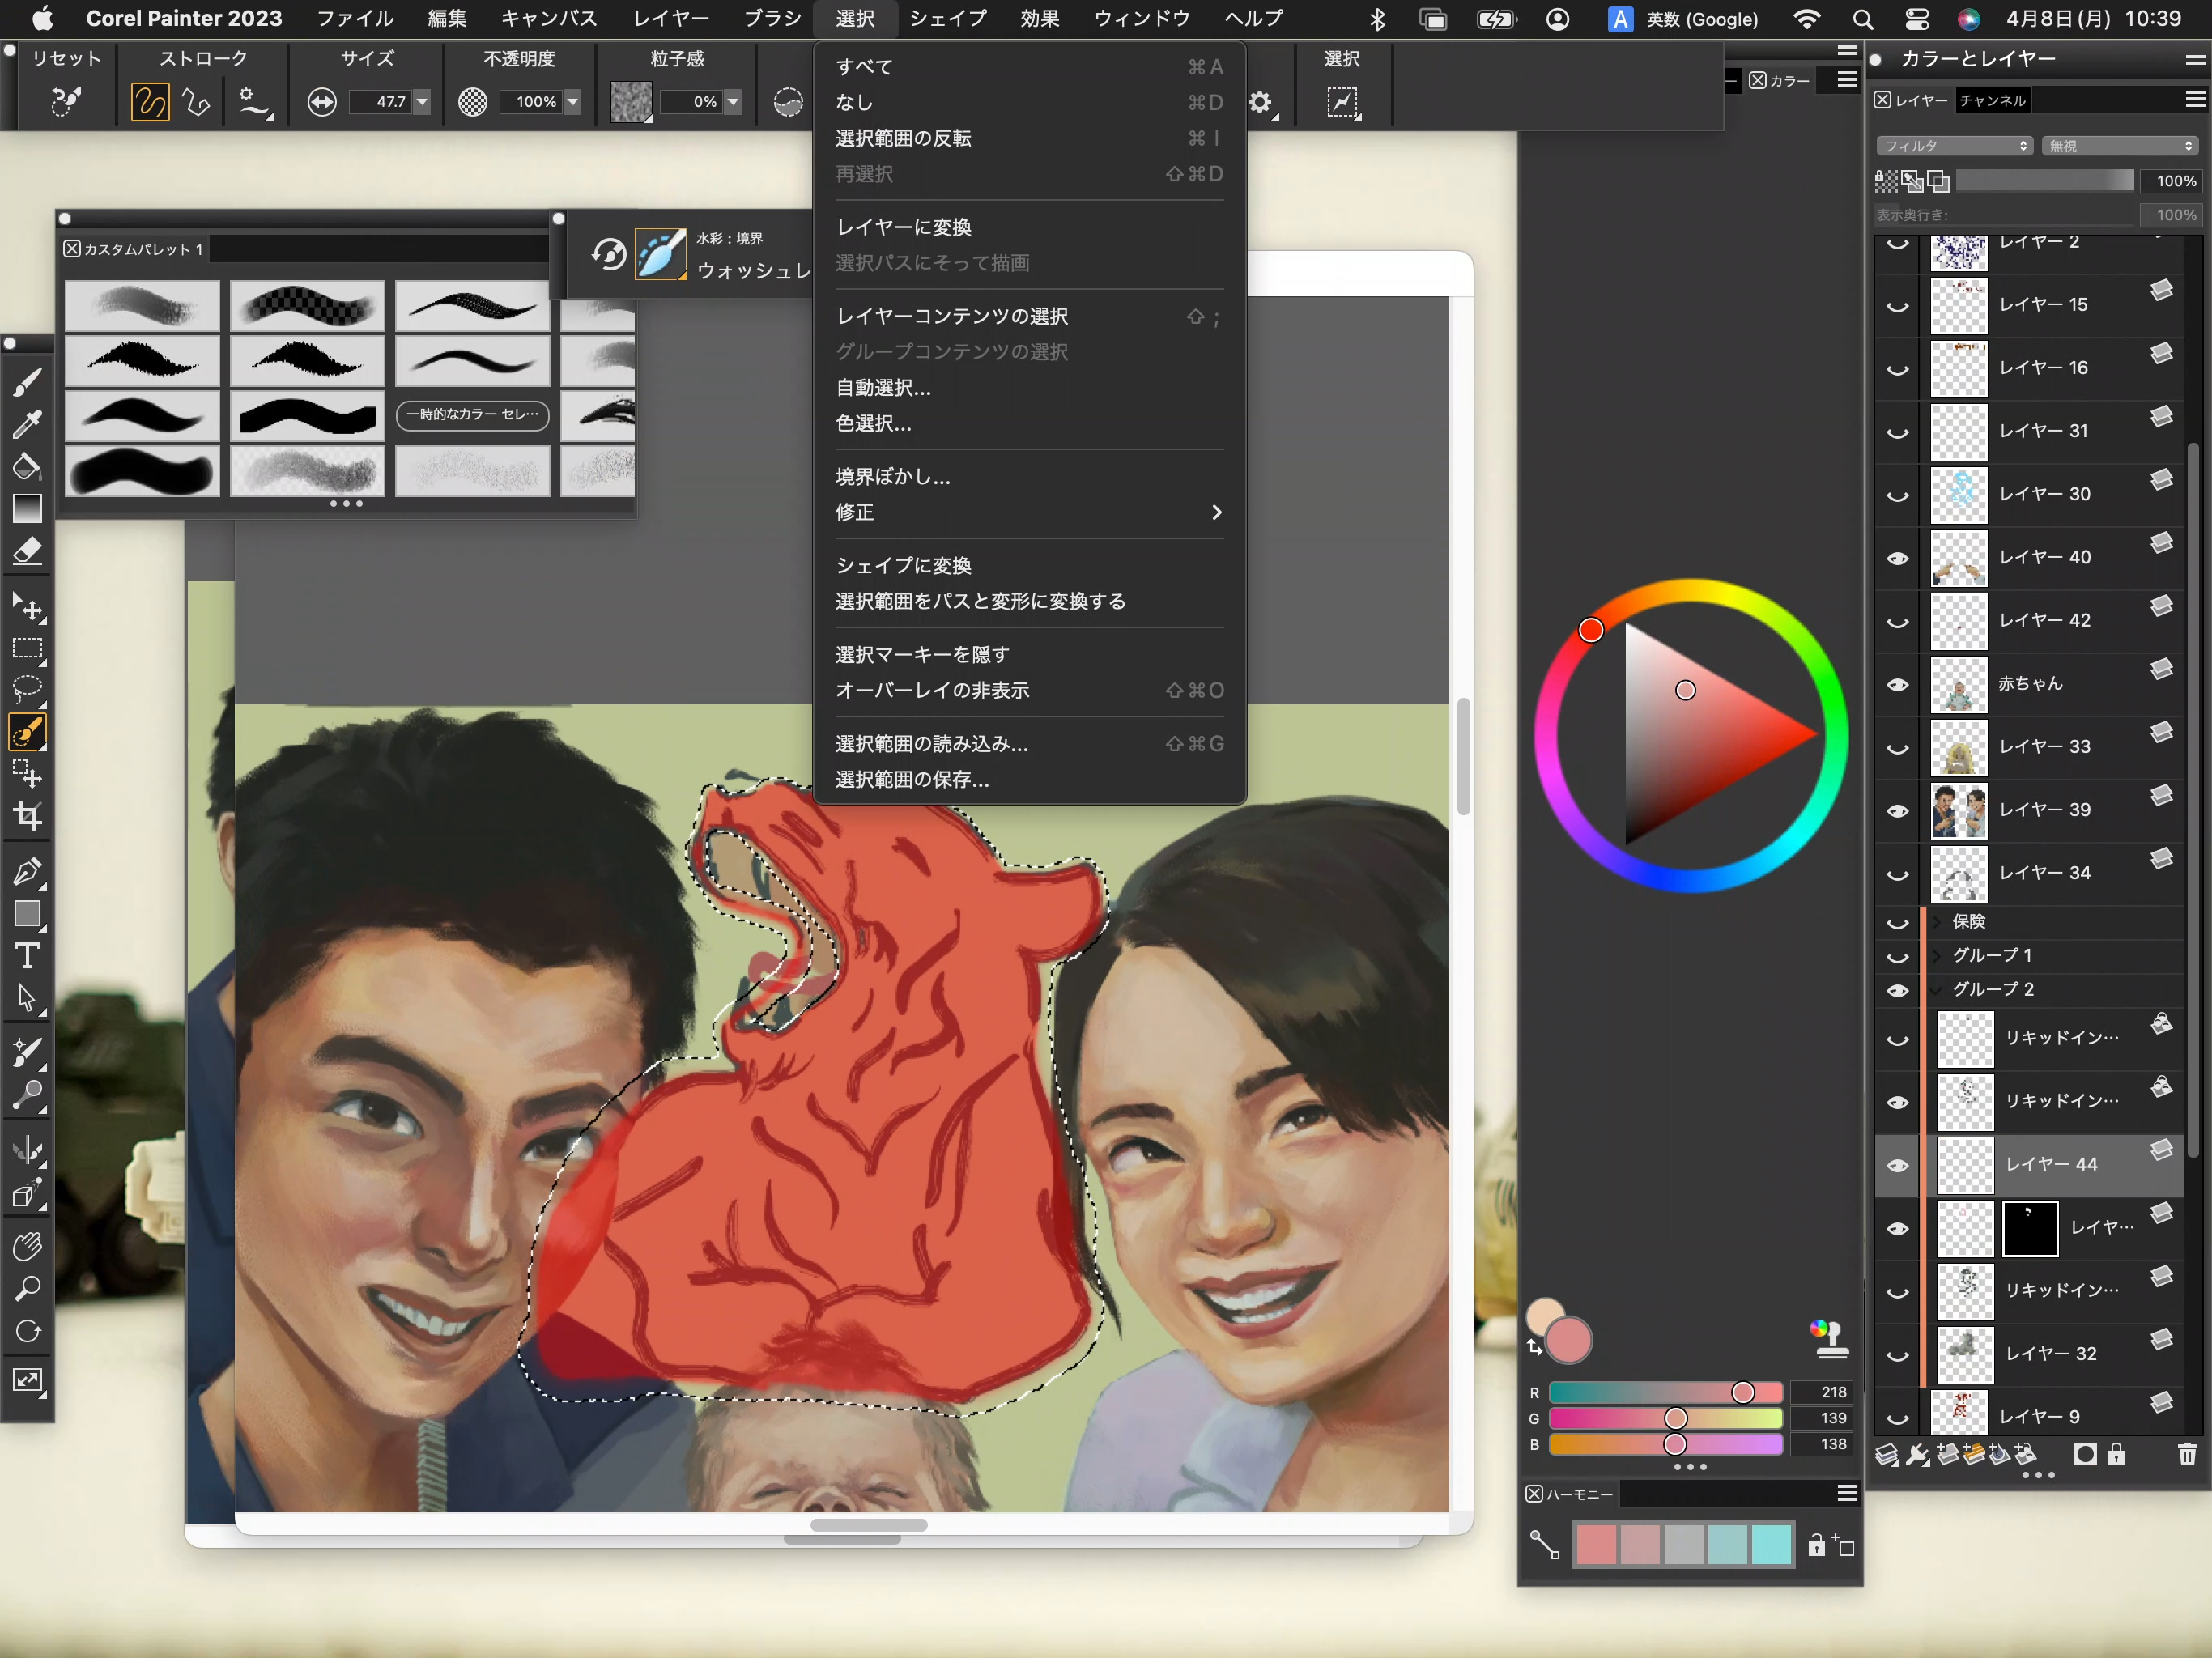Choose 色選択... from the menu
This screenshot has height=1658, width=2212.
click(1030, 424)
